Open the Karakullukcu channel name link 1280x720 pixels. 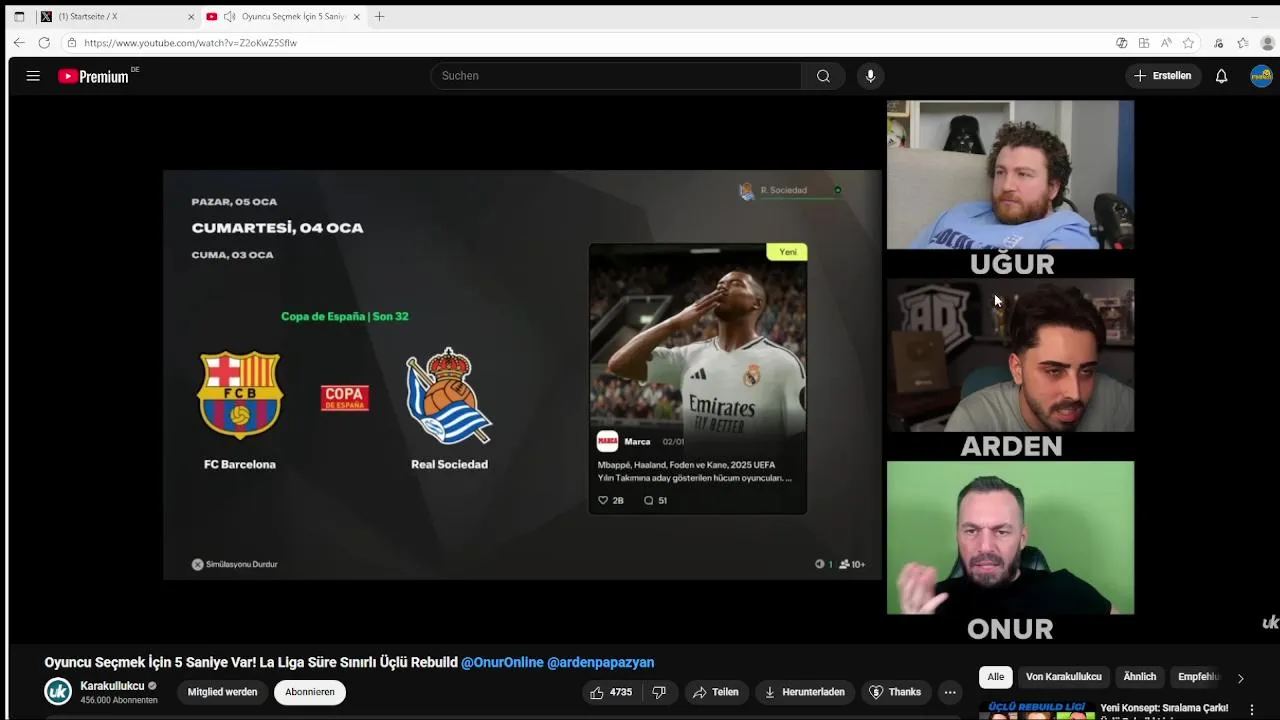pyautogui.click(x=112, y=686)
